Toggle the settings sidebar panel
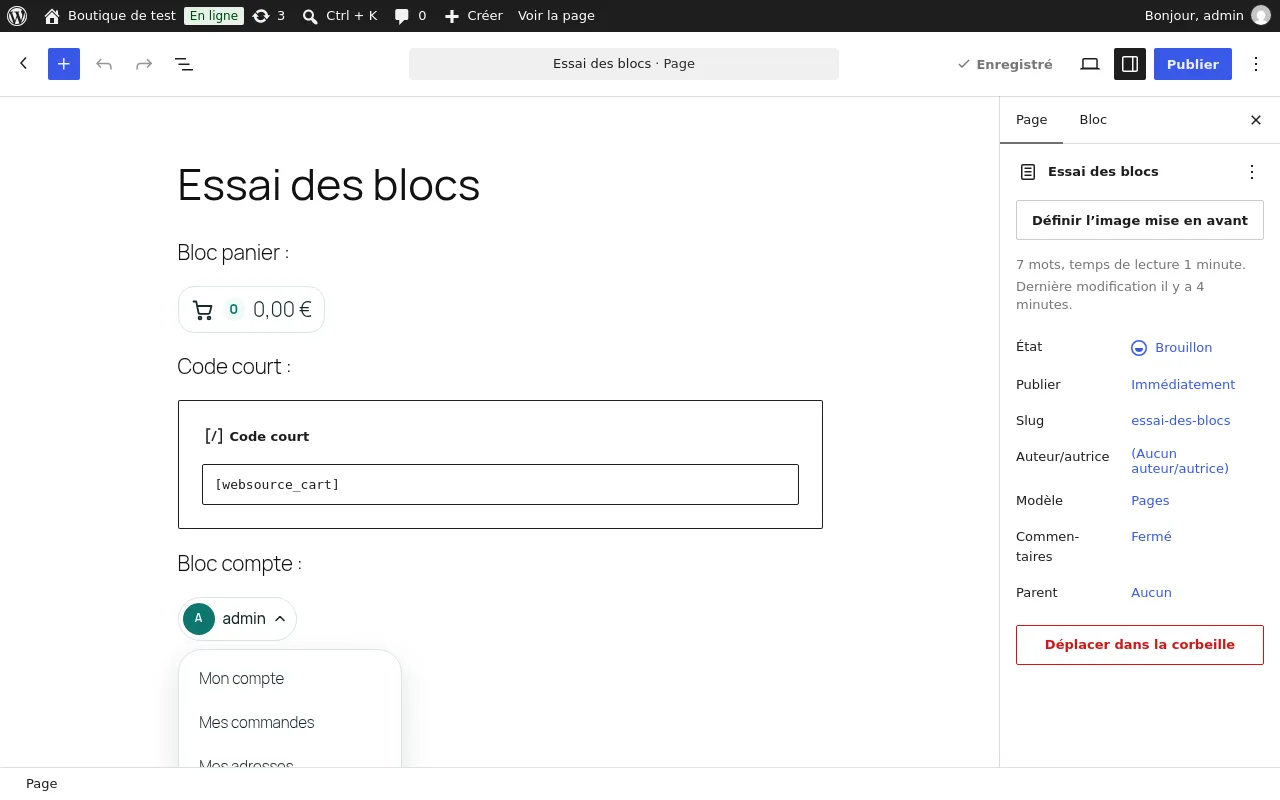The height and width of the screenshot is (800, 1280). point(1130,64)
